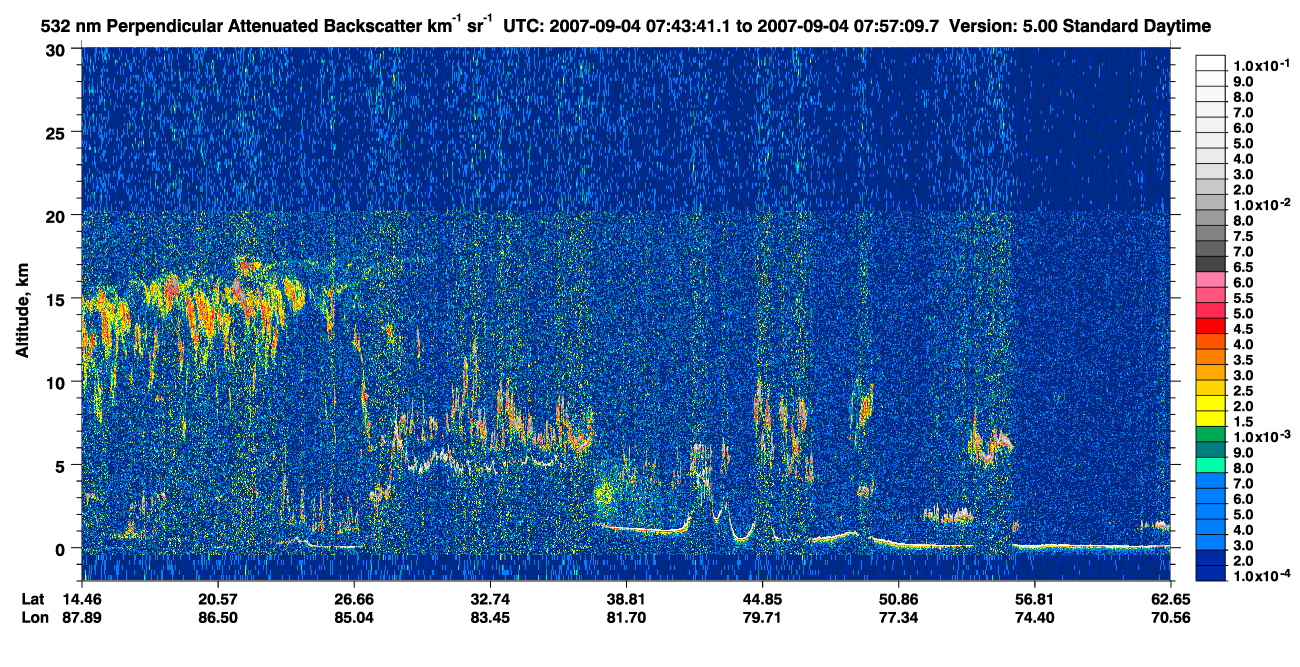Click the 'Lon' row label
The image size is (1300, 667).
click(x=33, y=617)
